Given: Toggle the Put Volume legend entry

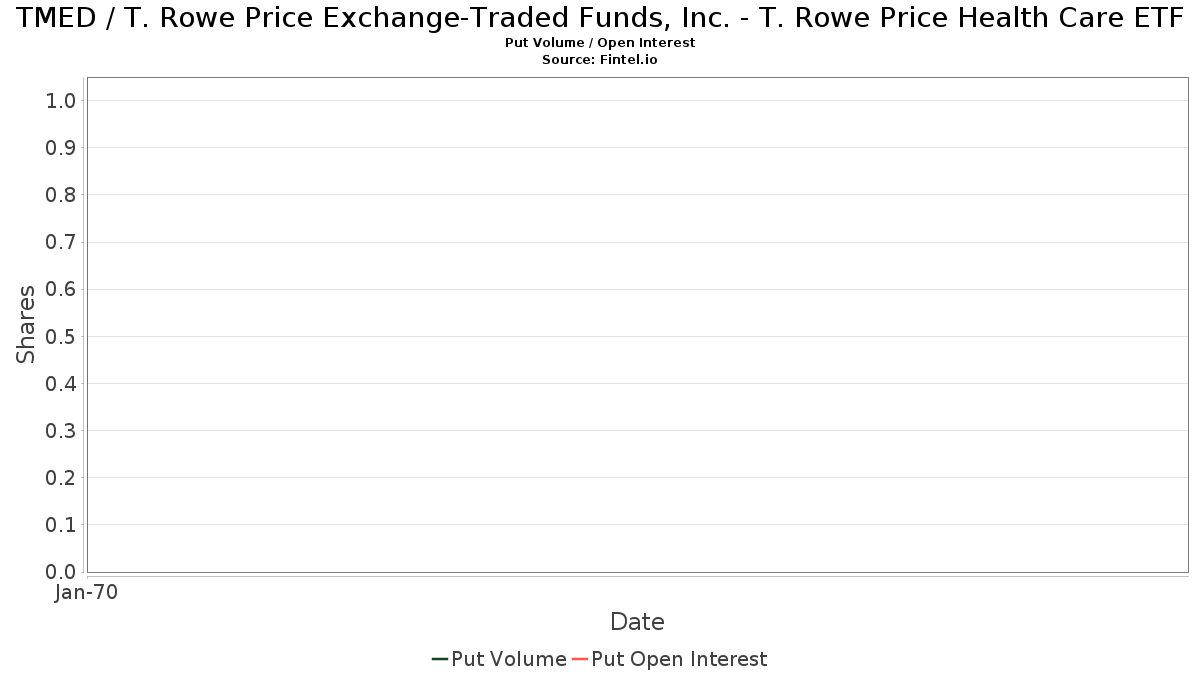Looking at the screenshot, I should (x=499, y=659).
